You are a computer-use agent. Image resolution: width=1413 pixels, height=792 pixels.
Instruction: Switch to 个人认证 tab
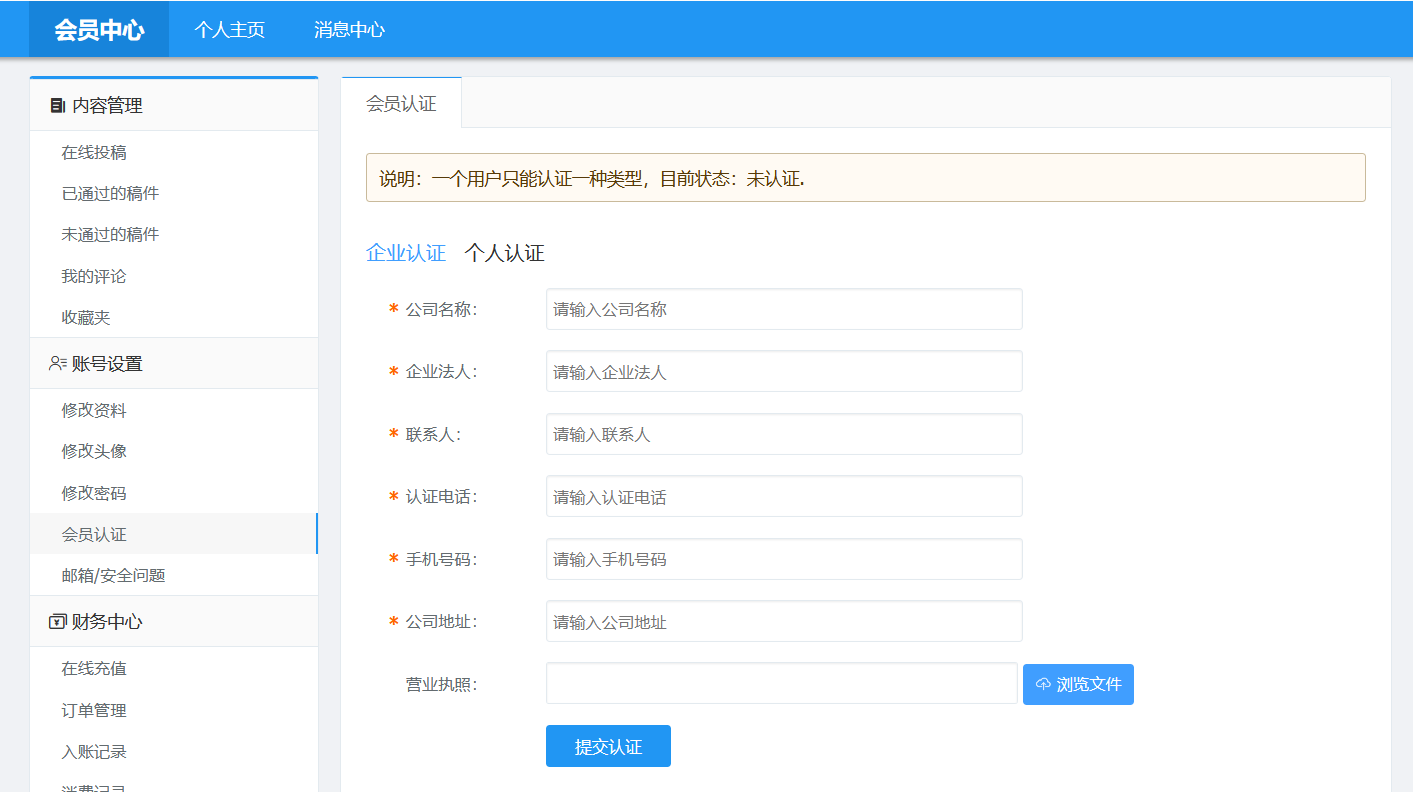point(504,254)
